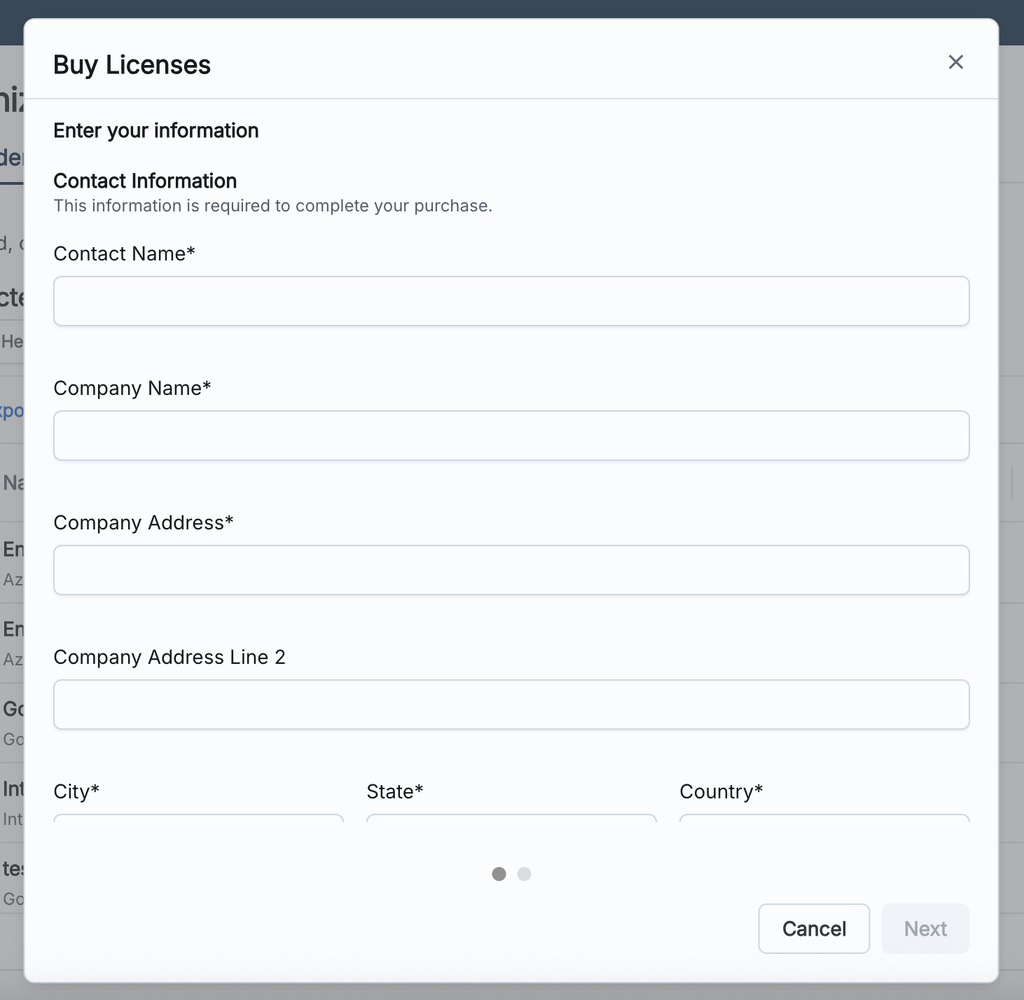The width and height of the screenshot is (1024, 1000).
Task: Click the Buy Licenses dialog title
Action: point(132,65)
